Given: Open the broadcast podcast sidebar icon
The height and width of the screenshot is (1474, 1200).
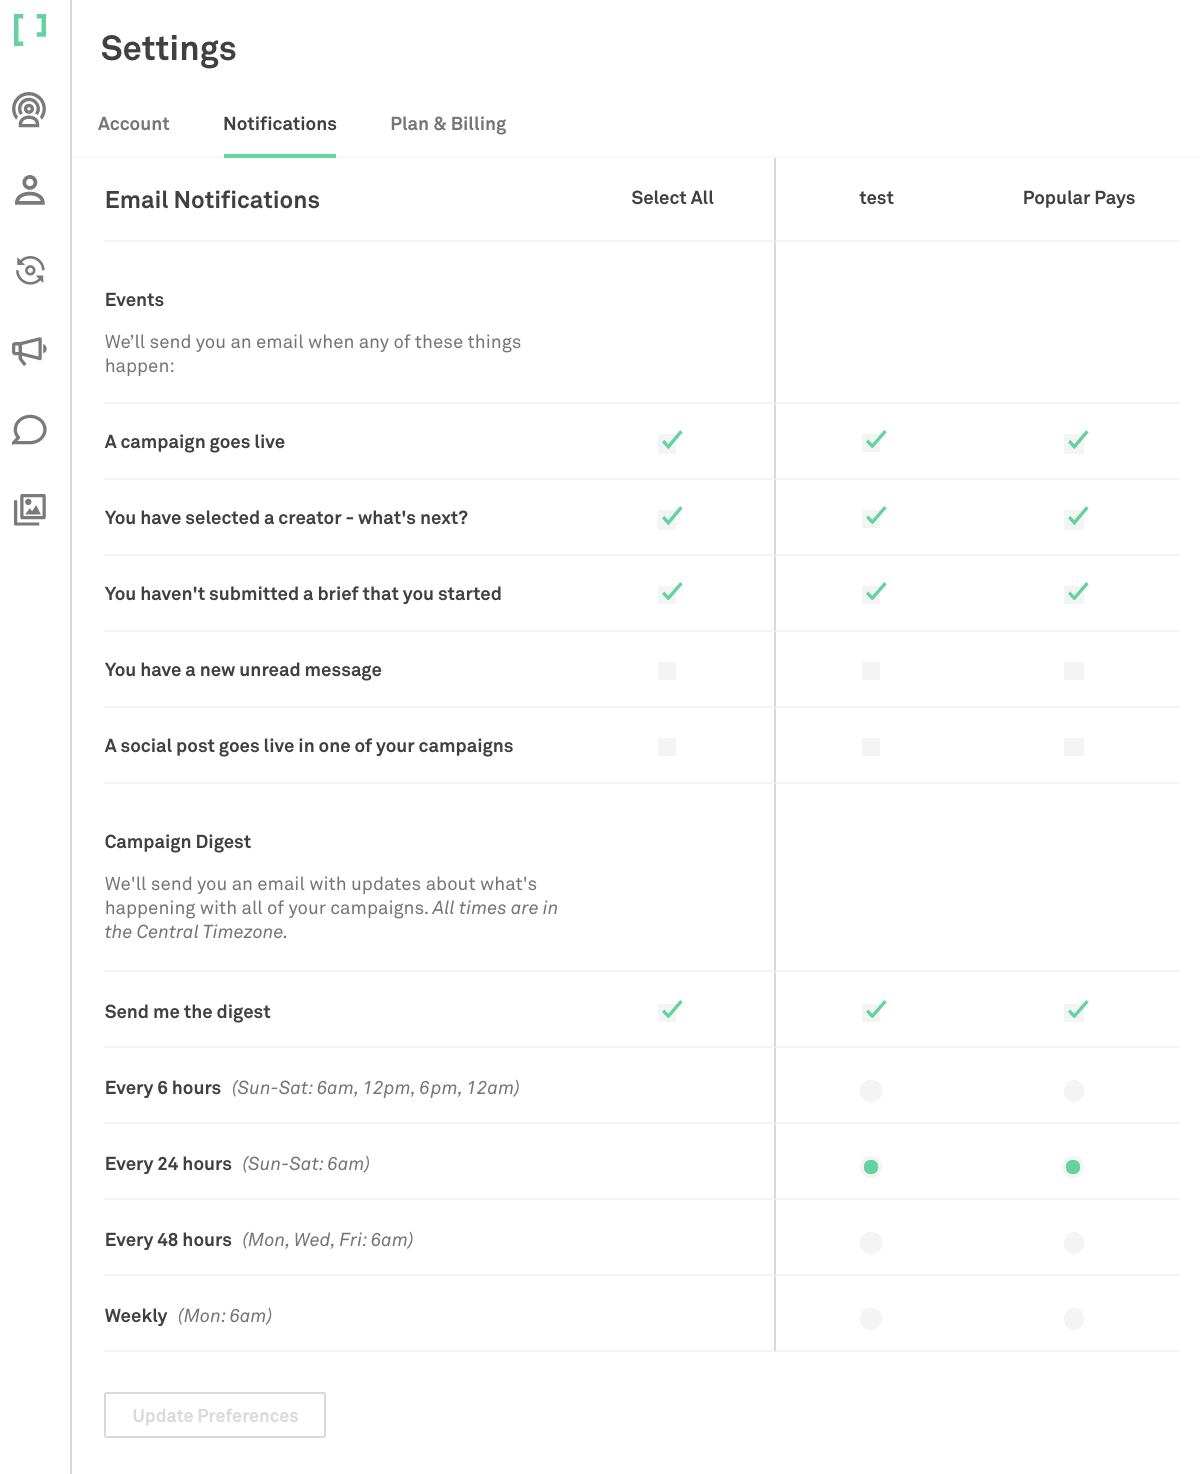Looking at the screenshot, I should 29,109.
